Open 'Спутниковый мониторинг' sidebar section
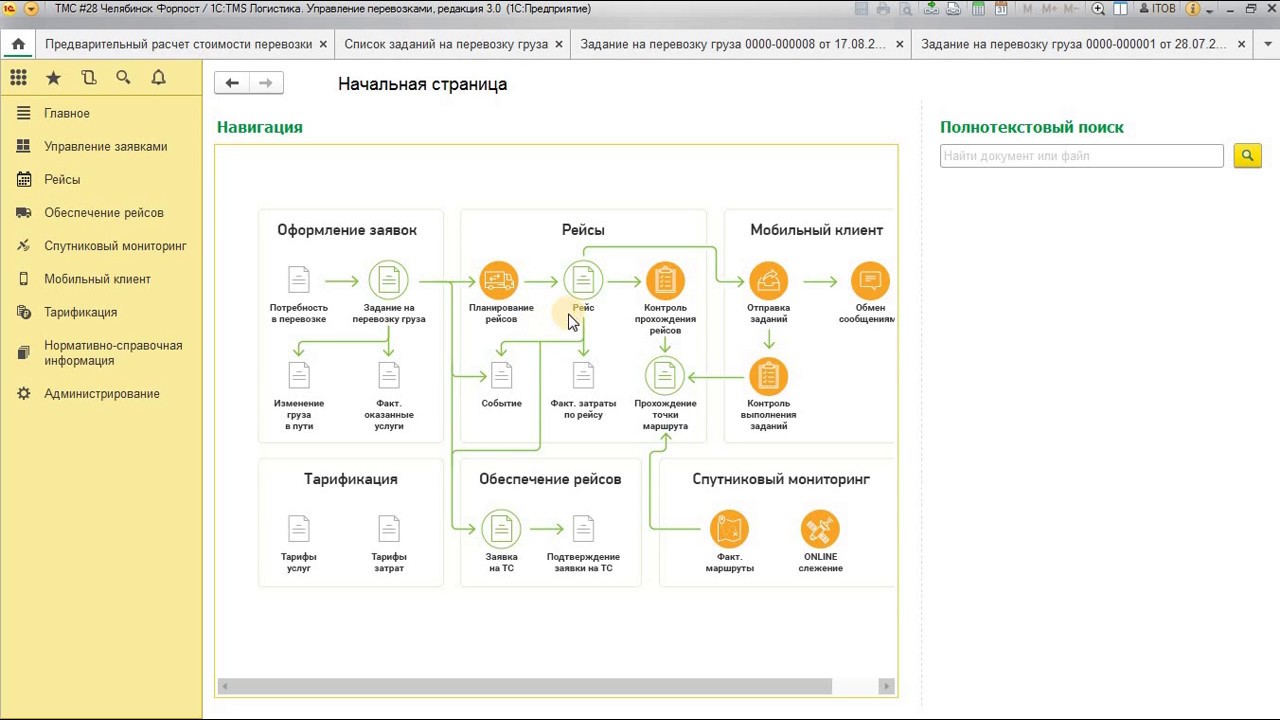Viewport: 1280px width, 720px height. tap(101, 245)
